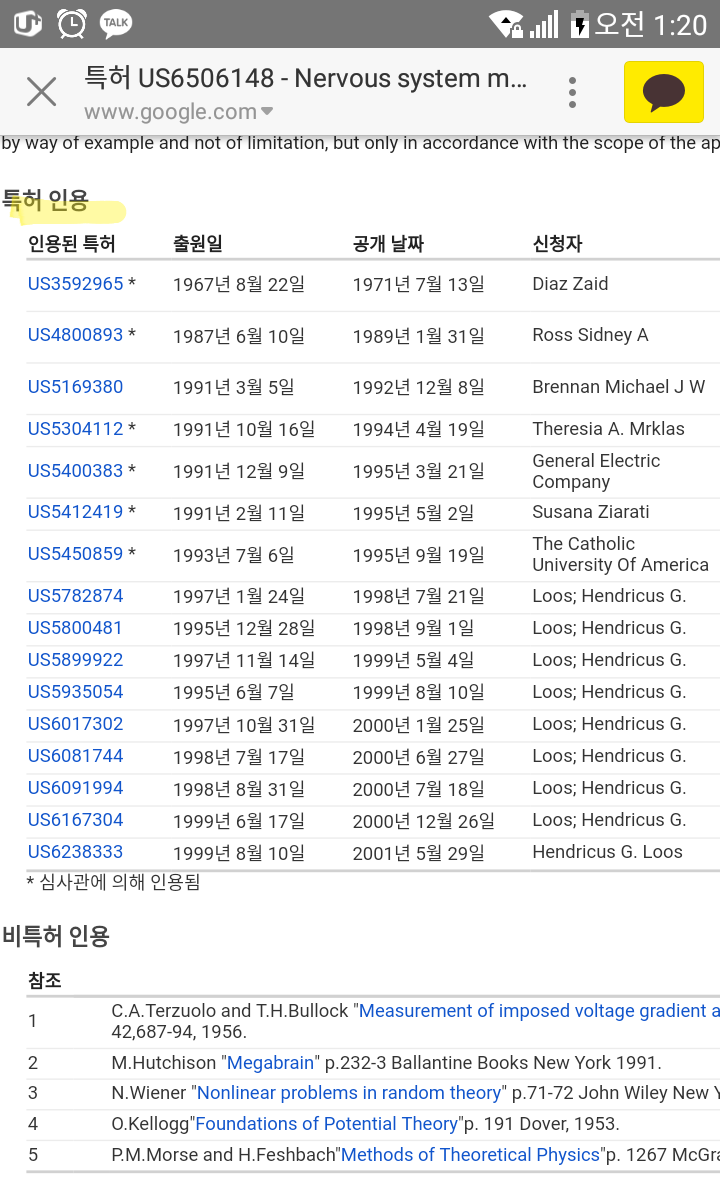Tap the Wi-Fi status icon
This screenshot has width=720, height=1187.
click(506, 24)
